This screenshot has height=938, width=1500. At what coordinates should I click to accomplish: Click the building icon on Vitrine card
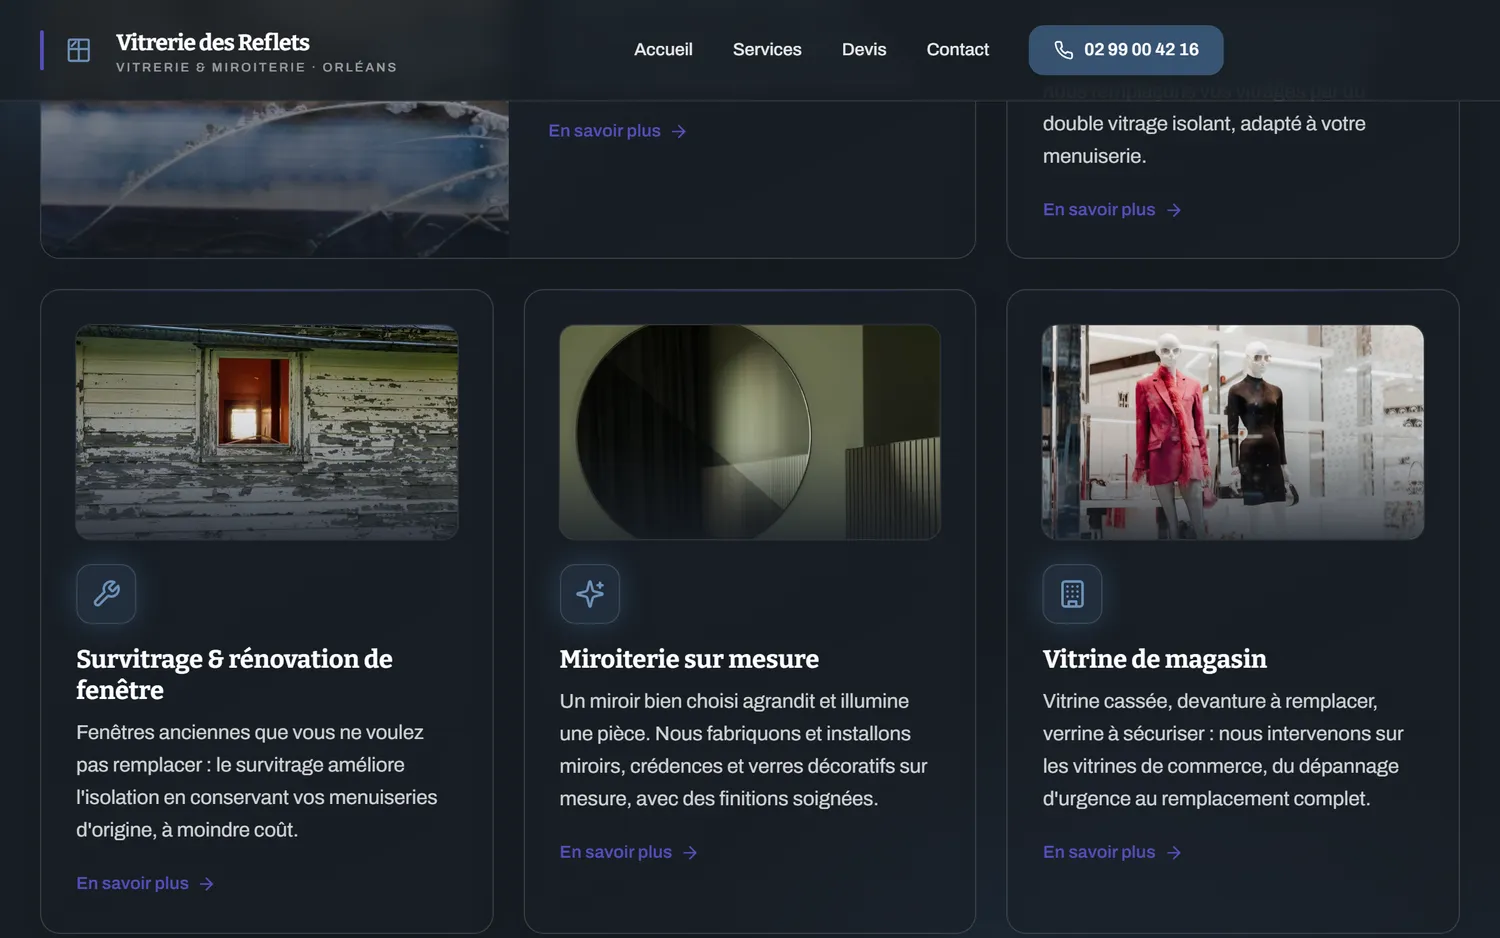(1072, 594)
